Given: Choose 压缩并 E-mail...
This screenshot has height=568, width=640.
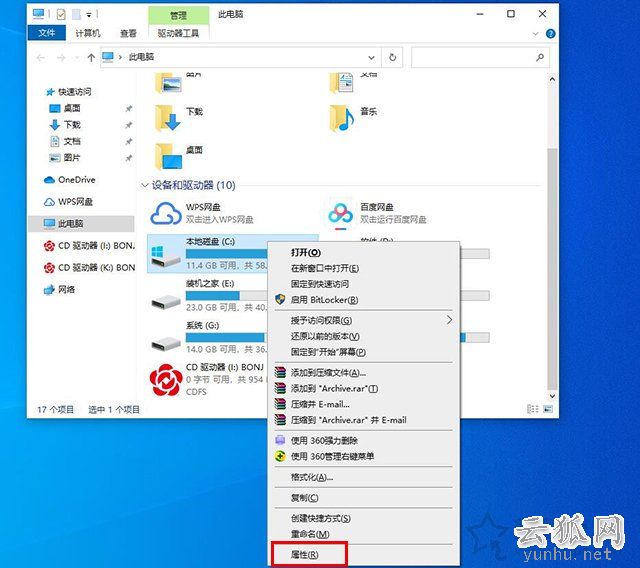Looking at the screenshot, I should click(363, 404).
